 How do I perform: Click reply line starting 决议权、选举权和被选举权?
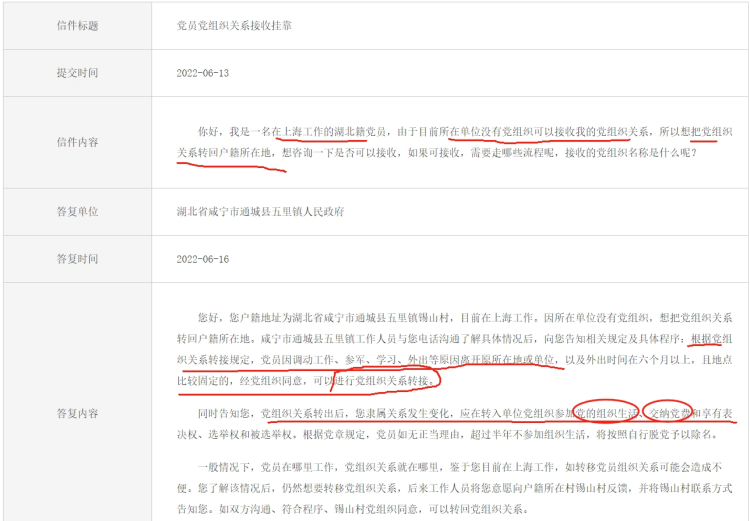pos(447,435)
